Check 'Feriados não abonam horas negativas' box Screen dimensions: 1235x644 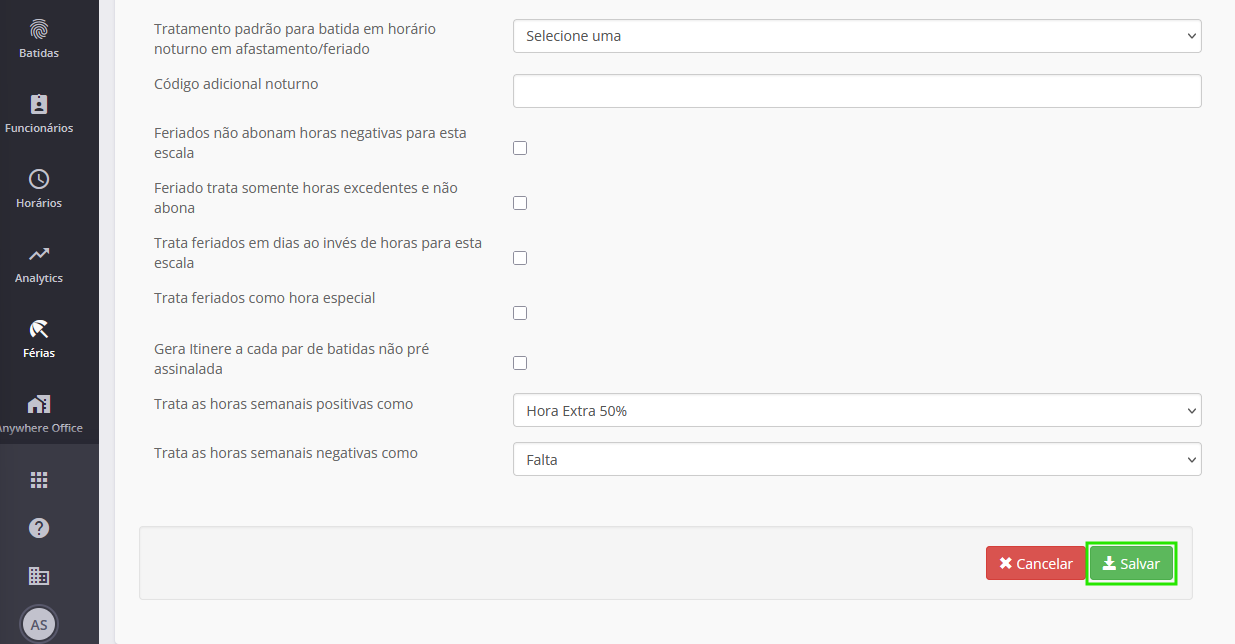pyautogui.click(x=520, y=148)
